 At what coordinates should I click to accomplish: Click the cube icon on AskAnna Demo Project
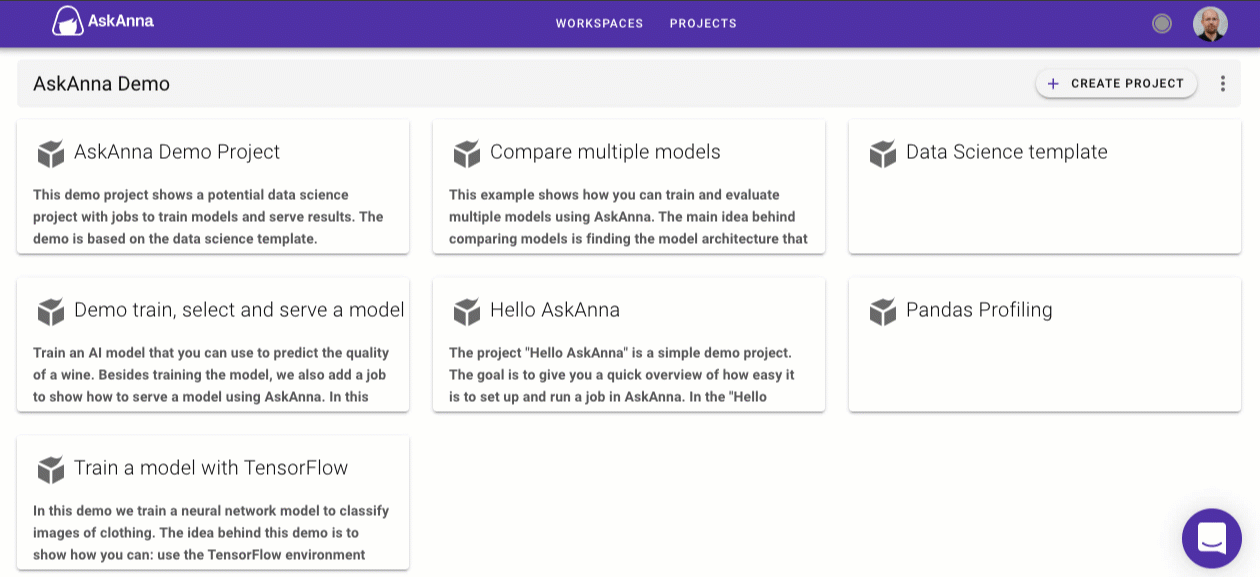click(50, 153)
